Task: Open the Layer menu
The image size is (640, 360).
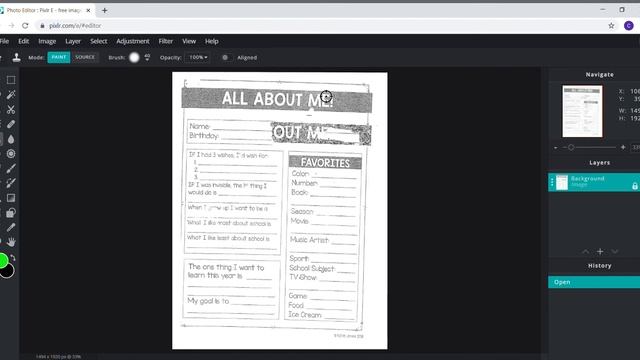Action: 73,41
